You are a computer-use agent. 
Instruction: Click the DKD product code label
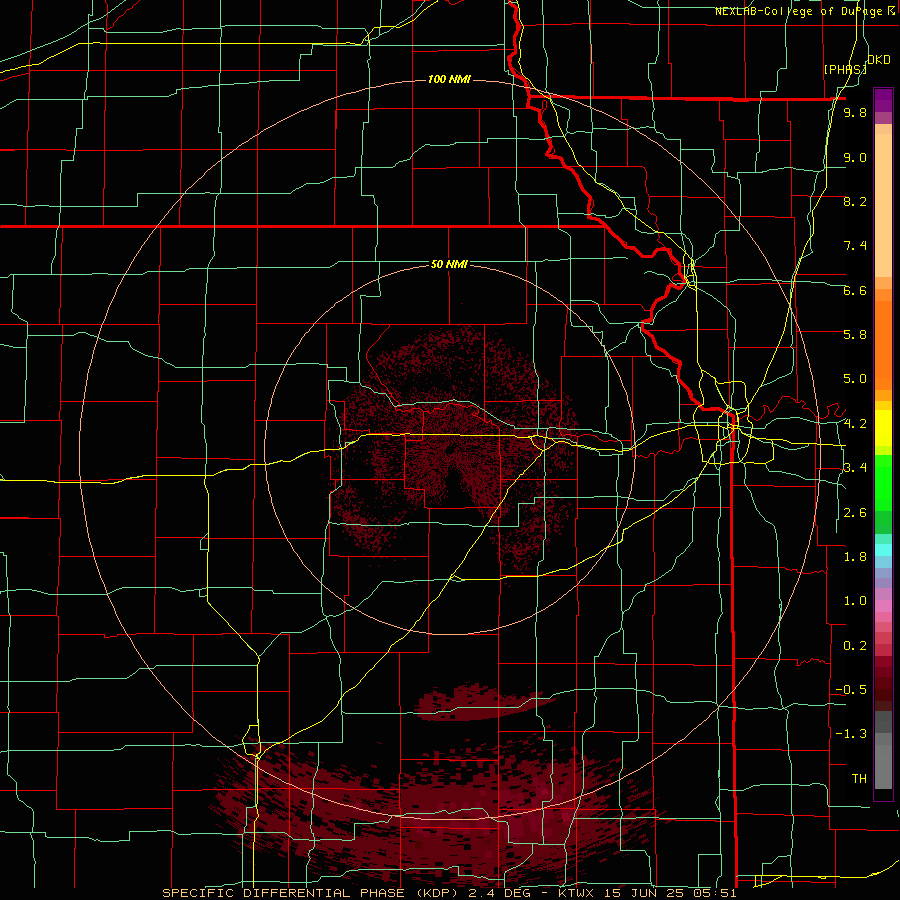pyautogui.click(x=879, y=60)
